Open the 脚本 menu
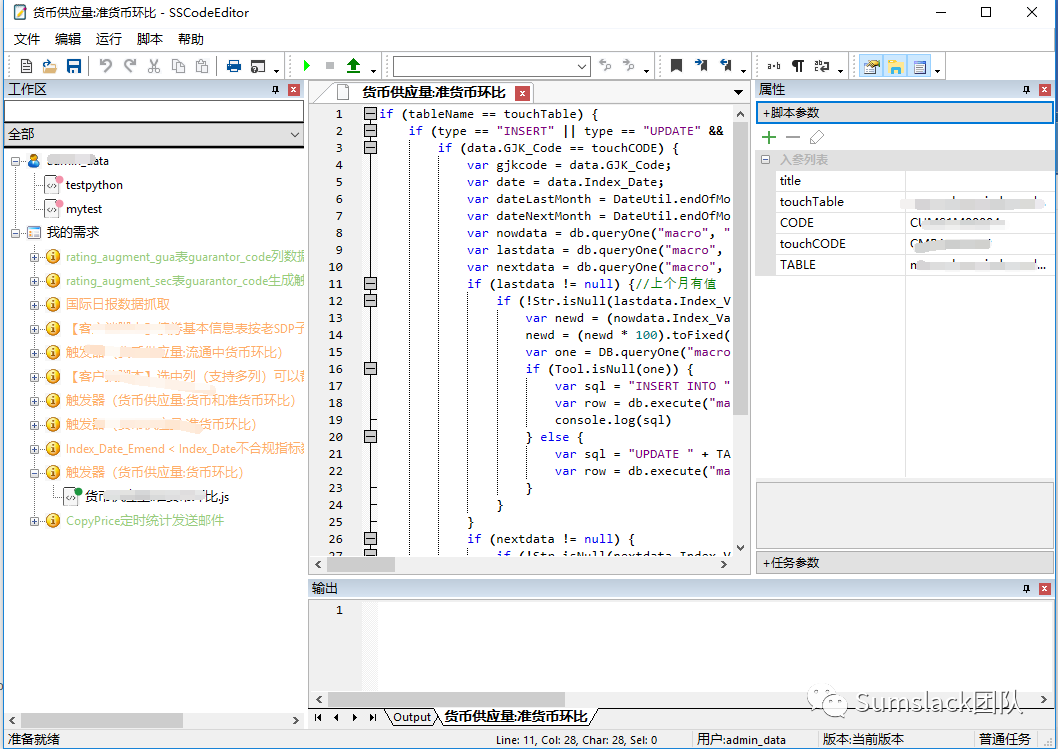 (149, 39)
